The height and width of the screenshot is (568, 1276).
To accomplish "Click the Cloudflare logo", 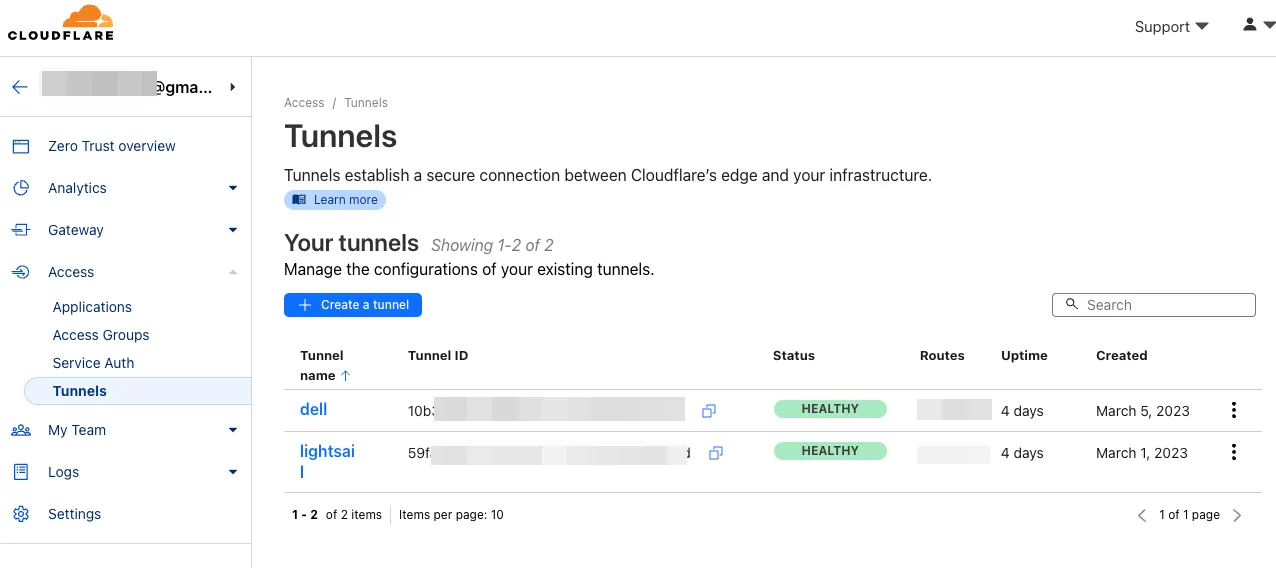I will [x=61, y=24].
